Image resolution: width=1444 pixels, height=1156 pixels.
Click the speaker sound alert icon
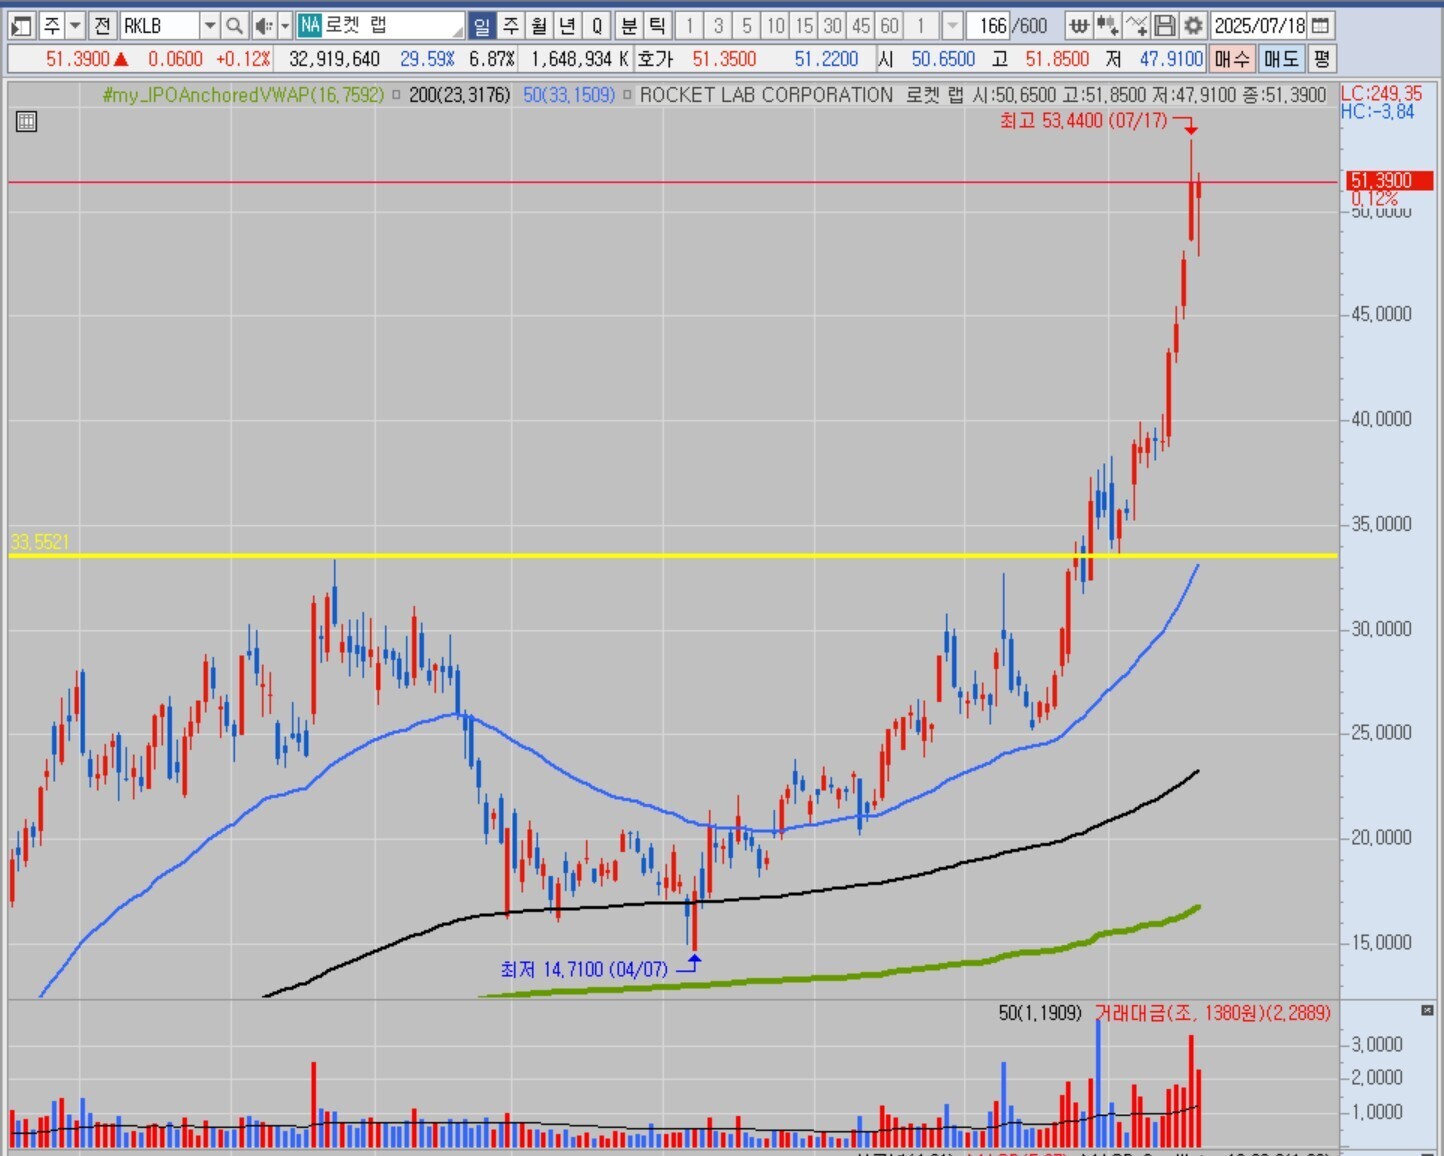pos(262,26)
